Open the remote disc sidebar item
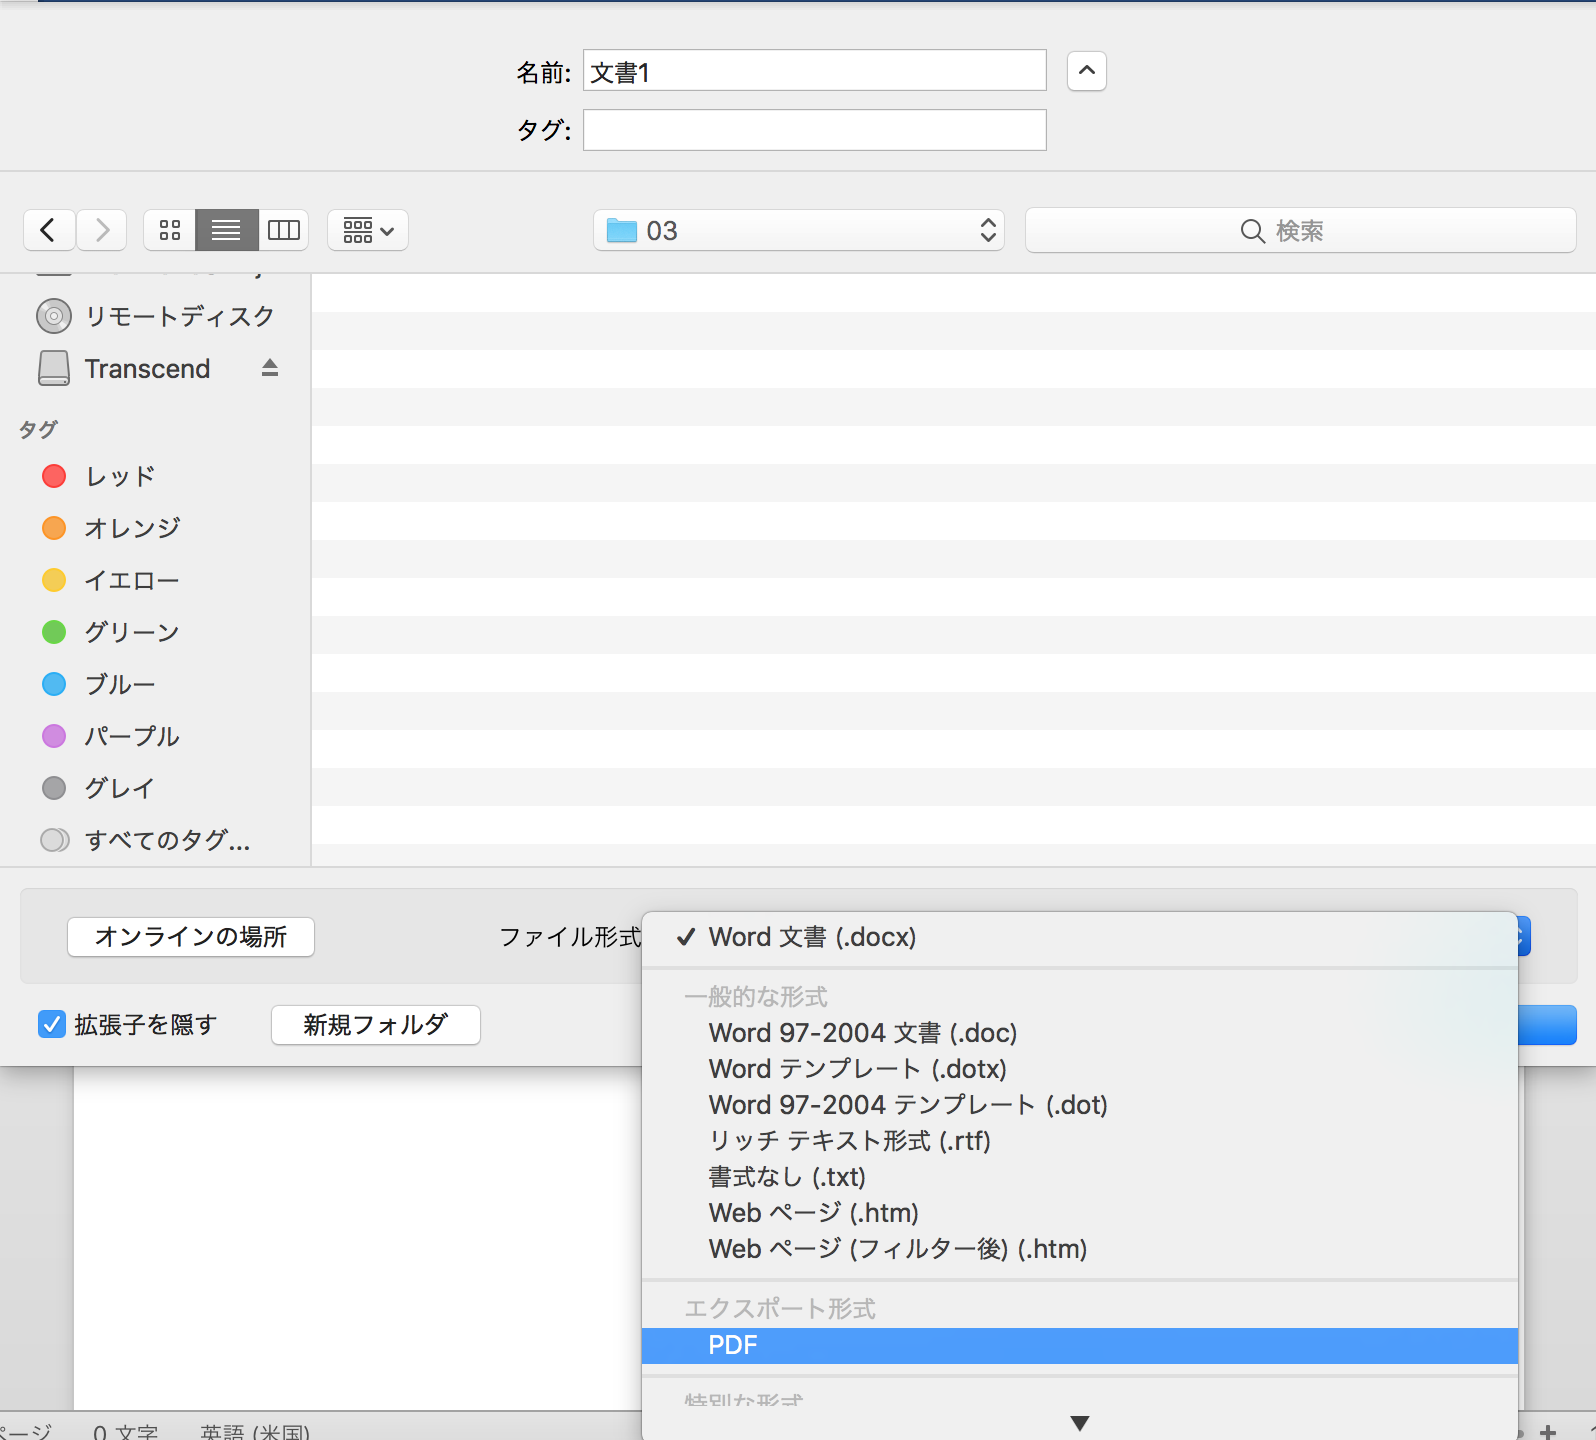 click(178, 316)
